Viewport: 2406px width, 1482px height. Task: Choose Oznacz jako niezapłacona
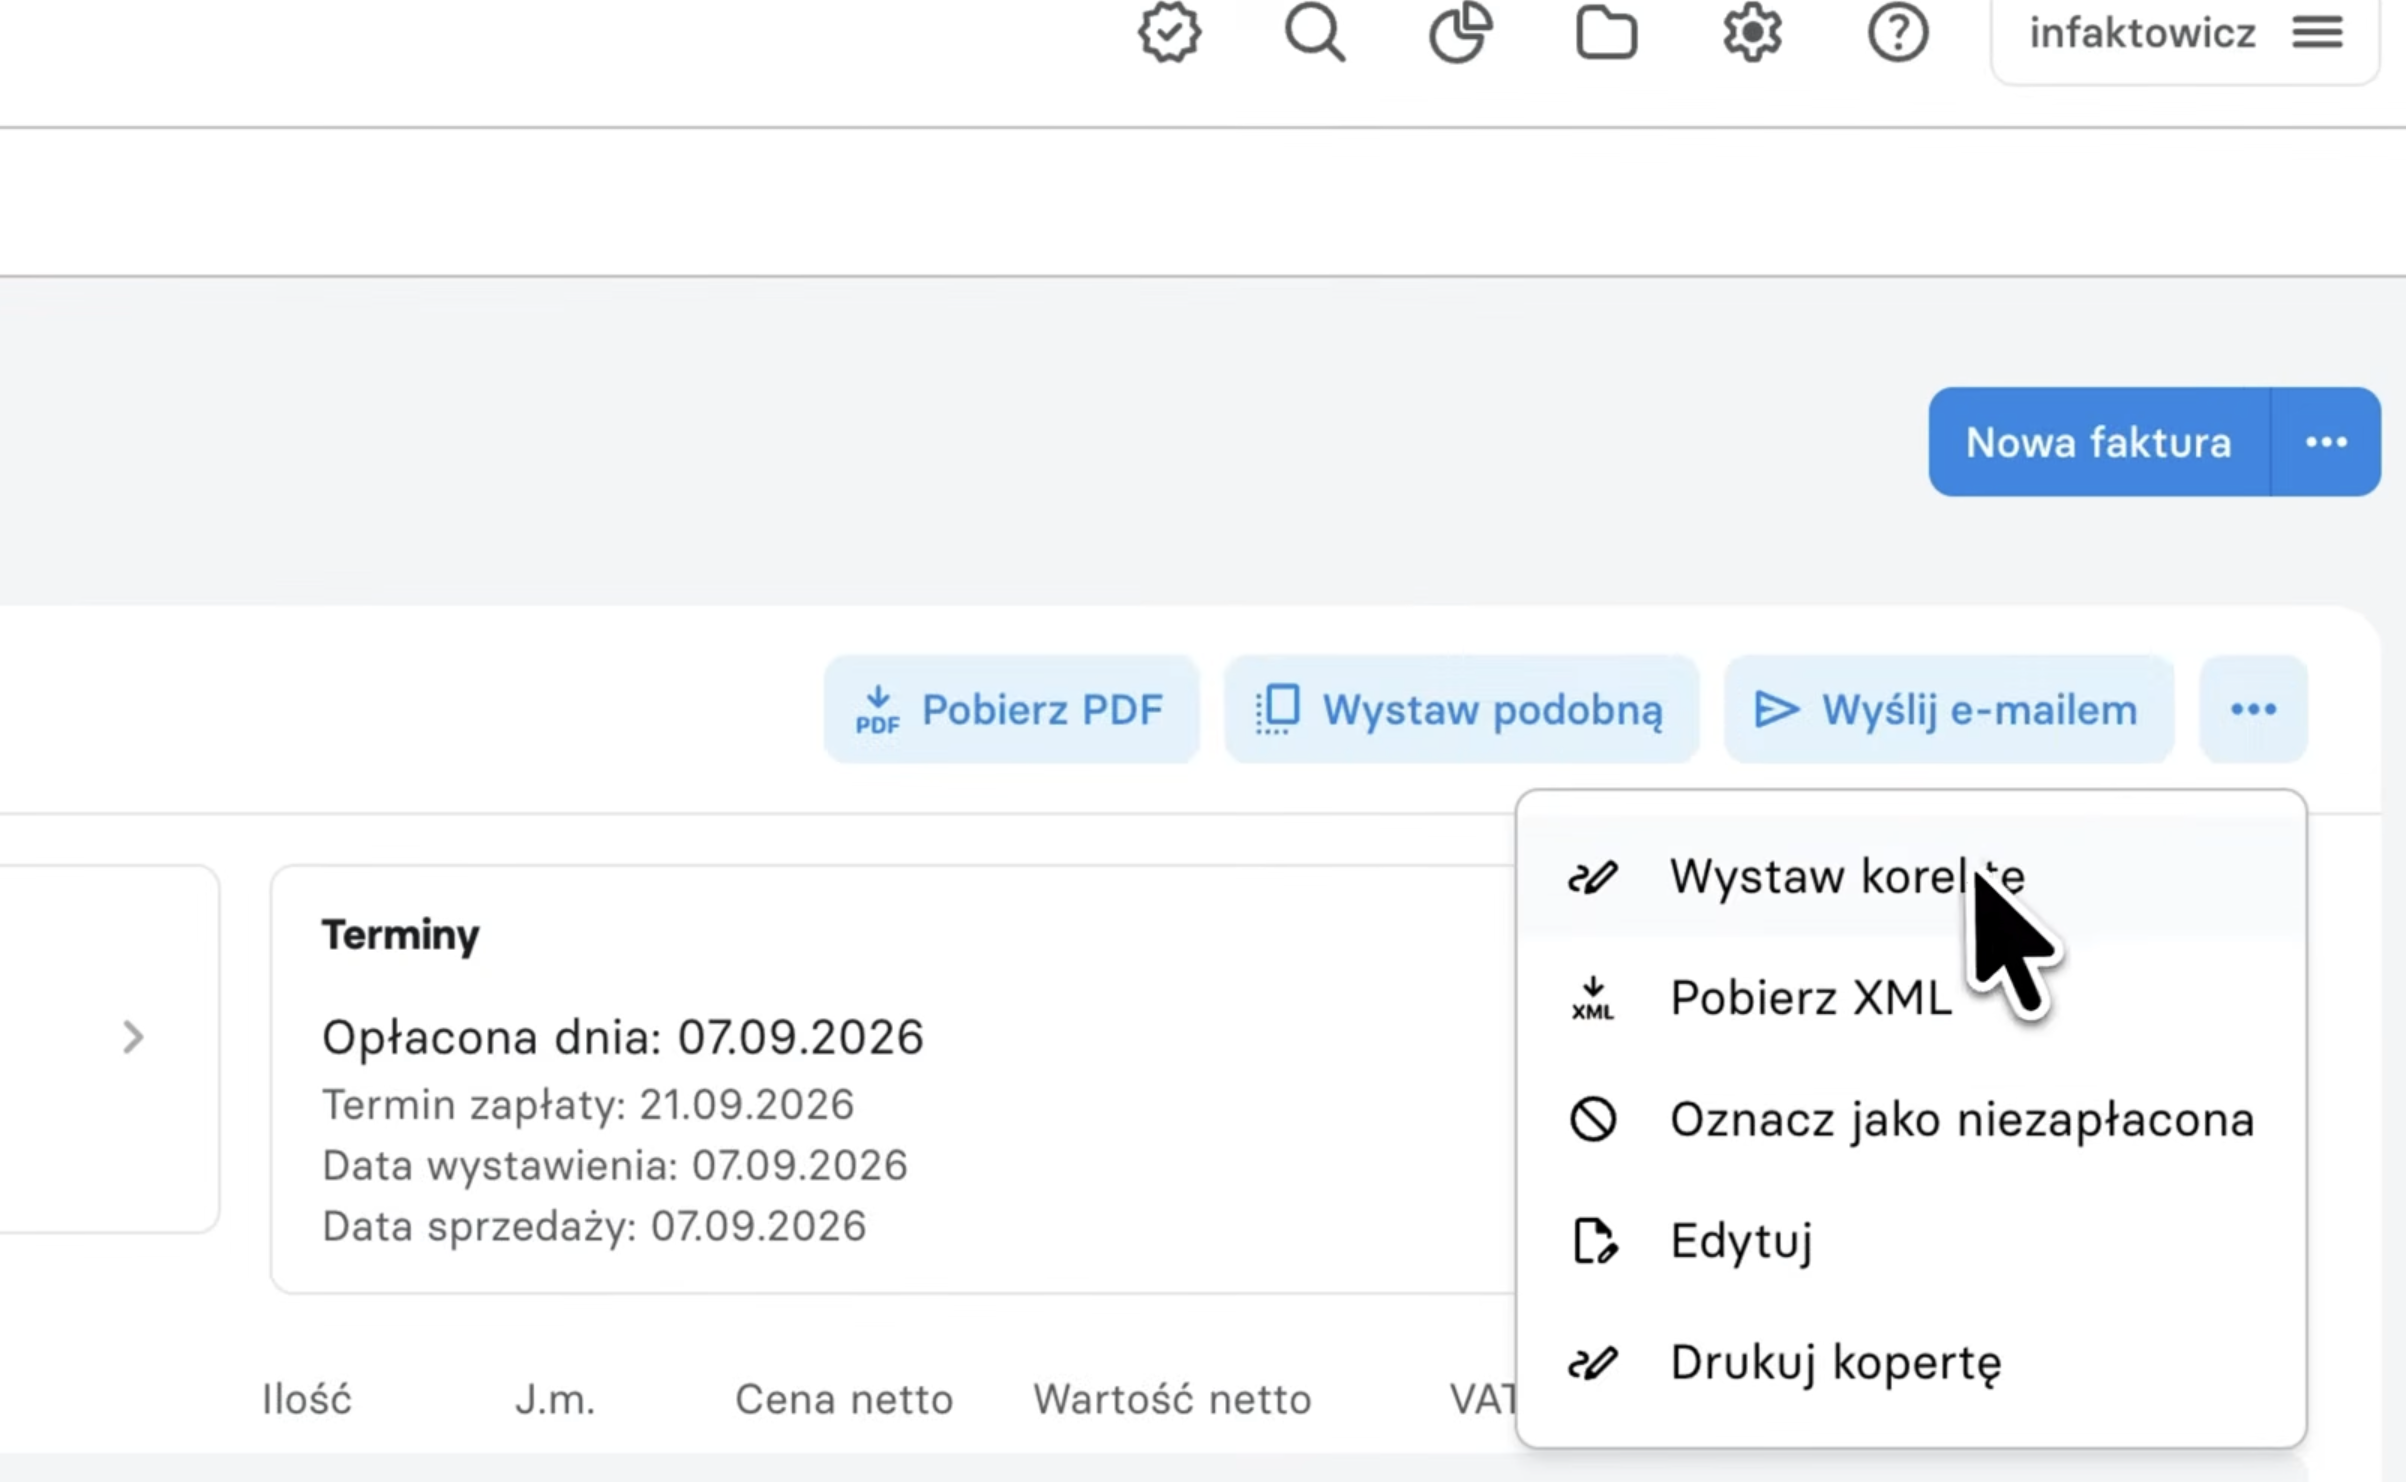tap(1911, 1120)
